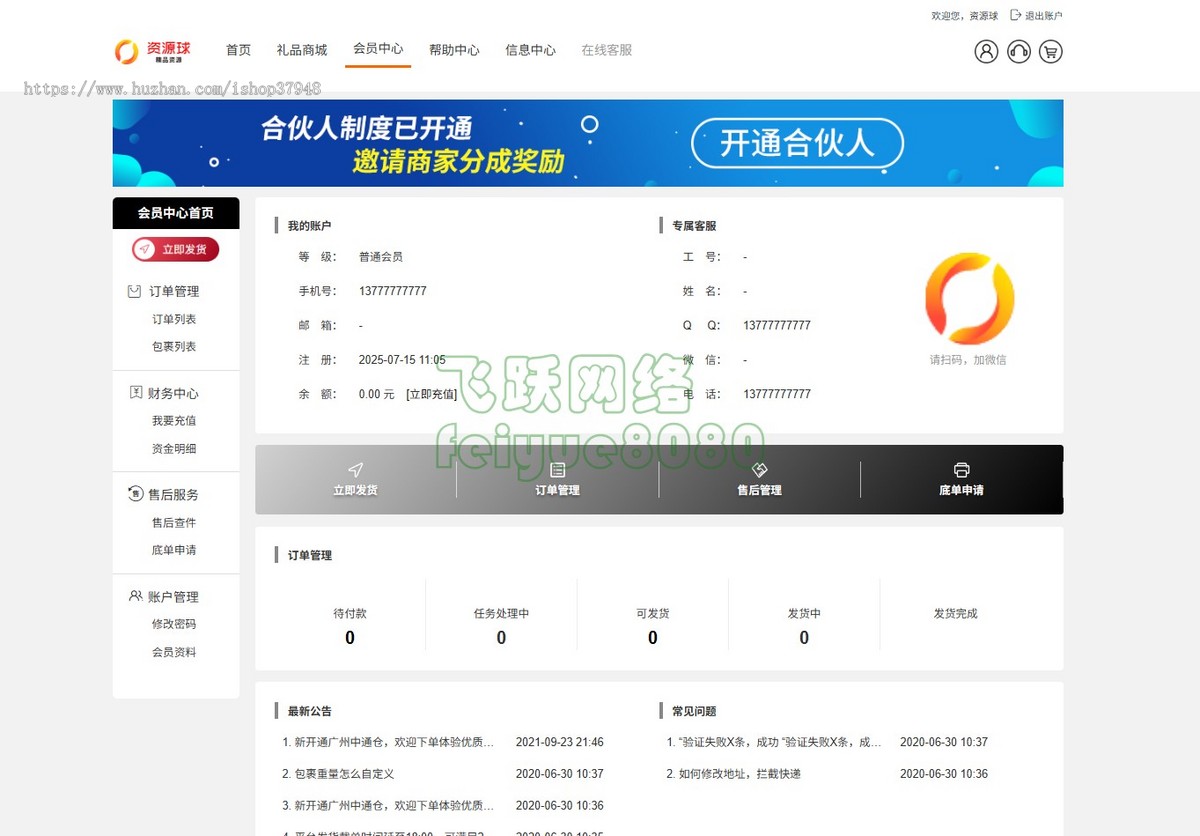The width and height of the screenshot is (1200, 836).
Task: Click the 欢迎您，资源球 greeting text
Action: [965, 16]
